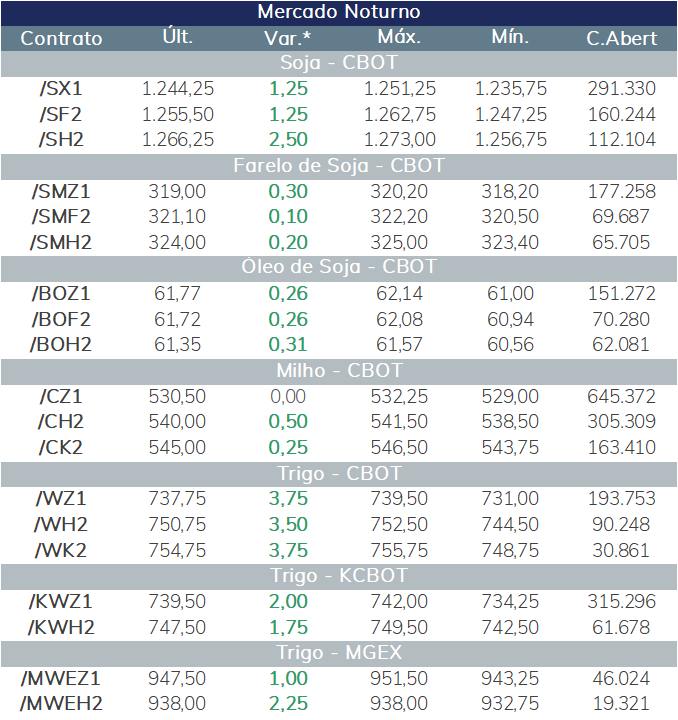Image resolution: width=678 pixels, height=720 pixels.
Task: Click the 645.372 open interest value
Action: 622,397
